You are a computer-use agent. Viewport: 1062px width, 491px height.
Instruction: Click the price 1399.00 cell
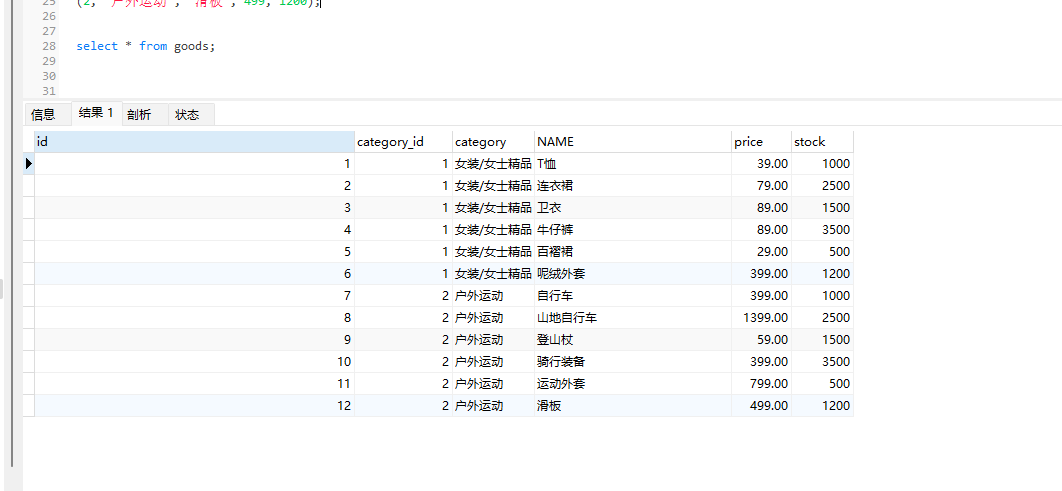tap(761, 318)
